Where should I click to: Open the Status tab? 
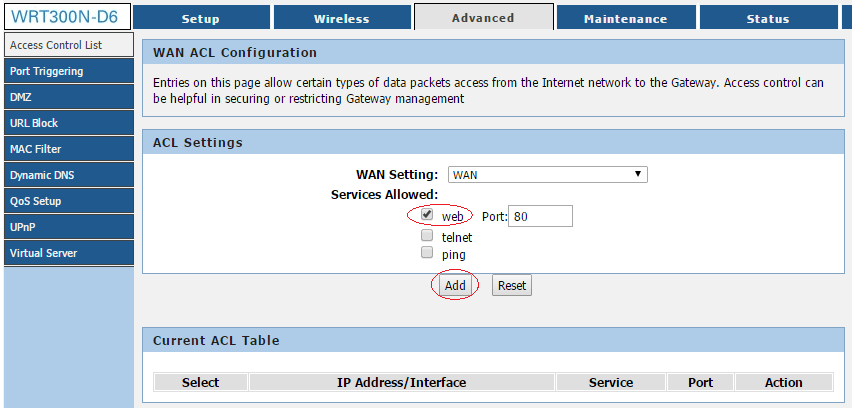(767, 18)
